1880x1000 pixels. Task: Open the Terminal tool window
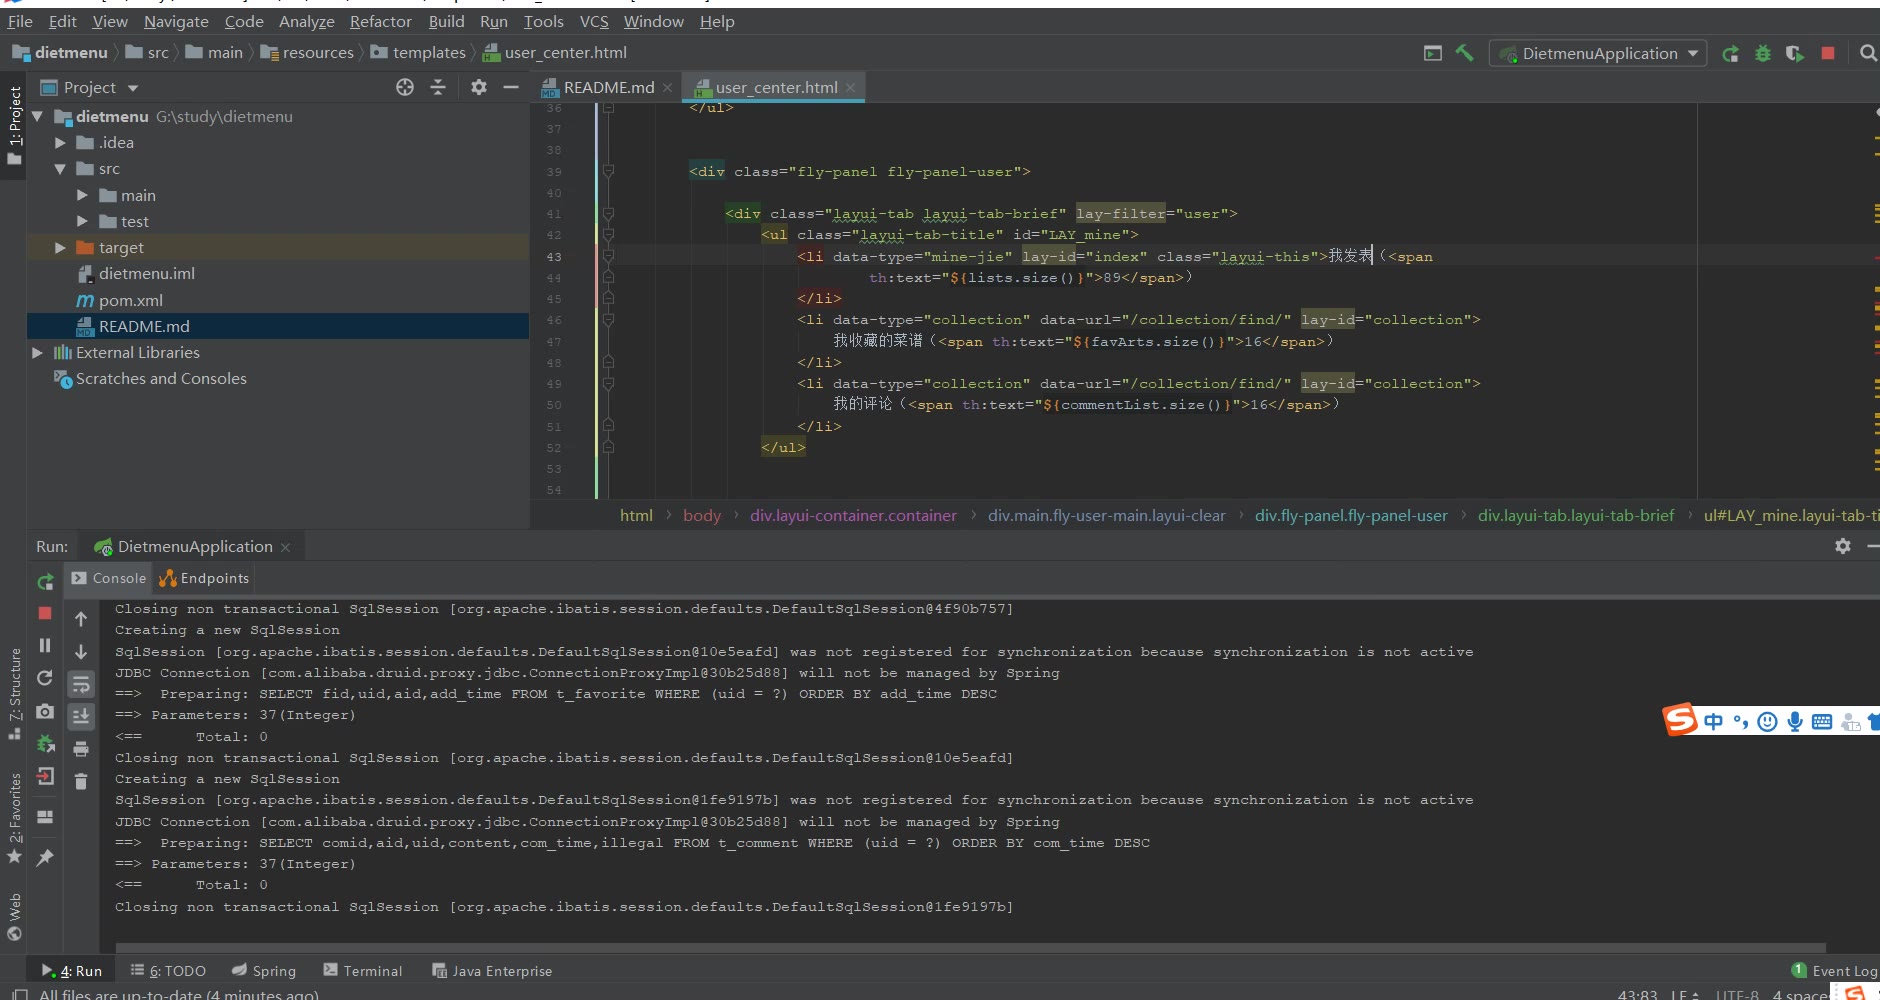(362, 970)
